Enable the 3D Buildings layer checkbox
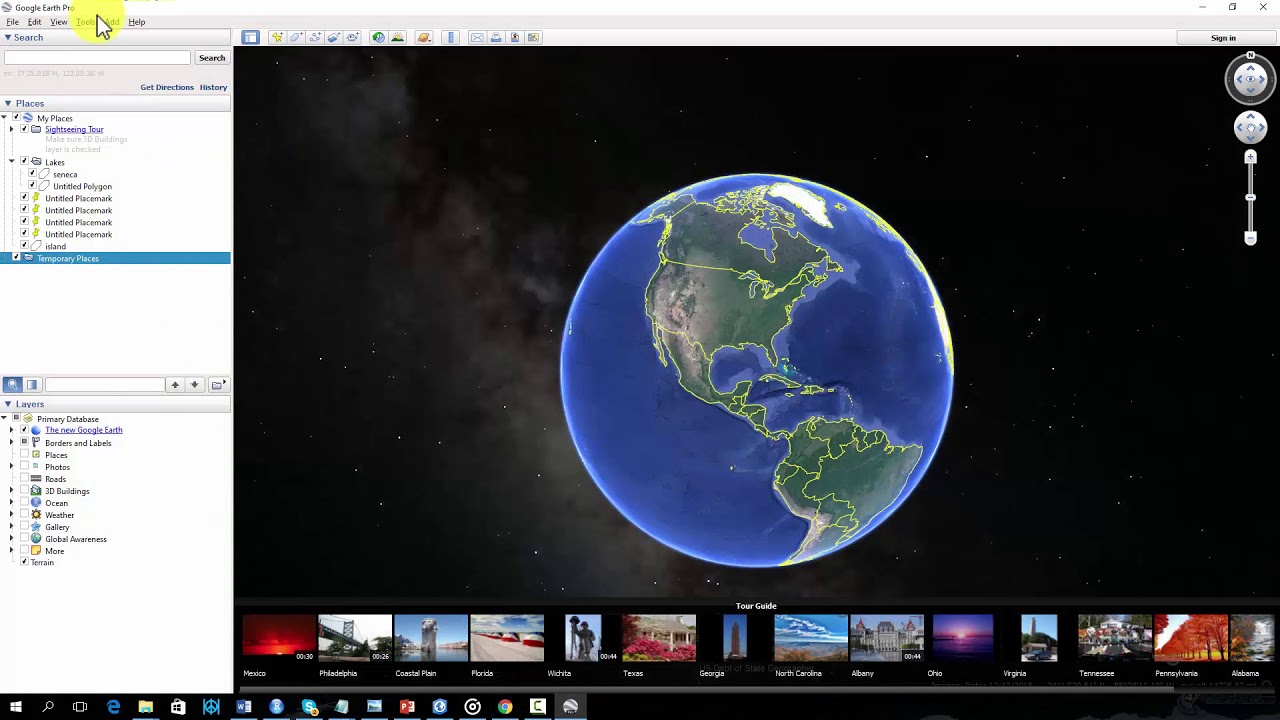 24,491
